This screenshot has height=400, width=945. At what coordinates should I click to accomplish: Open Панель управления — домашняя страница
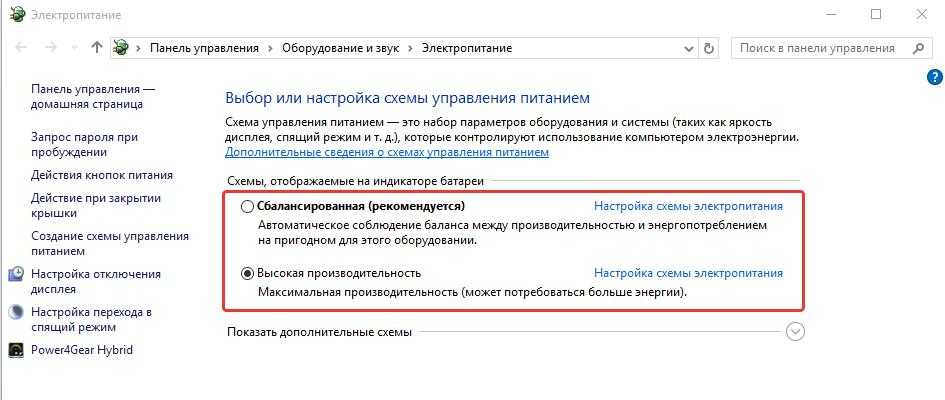(93, 96)
